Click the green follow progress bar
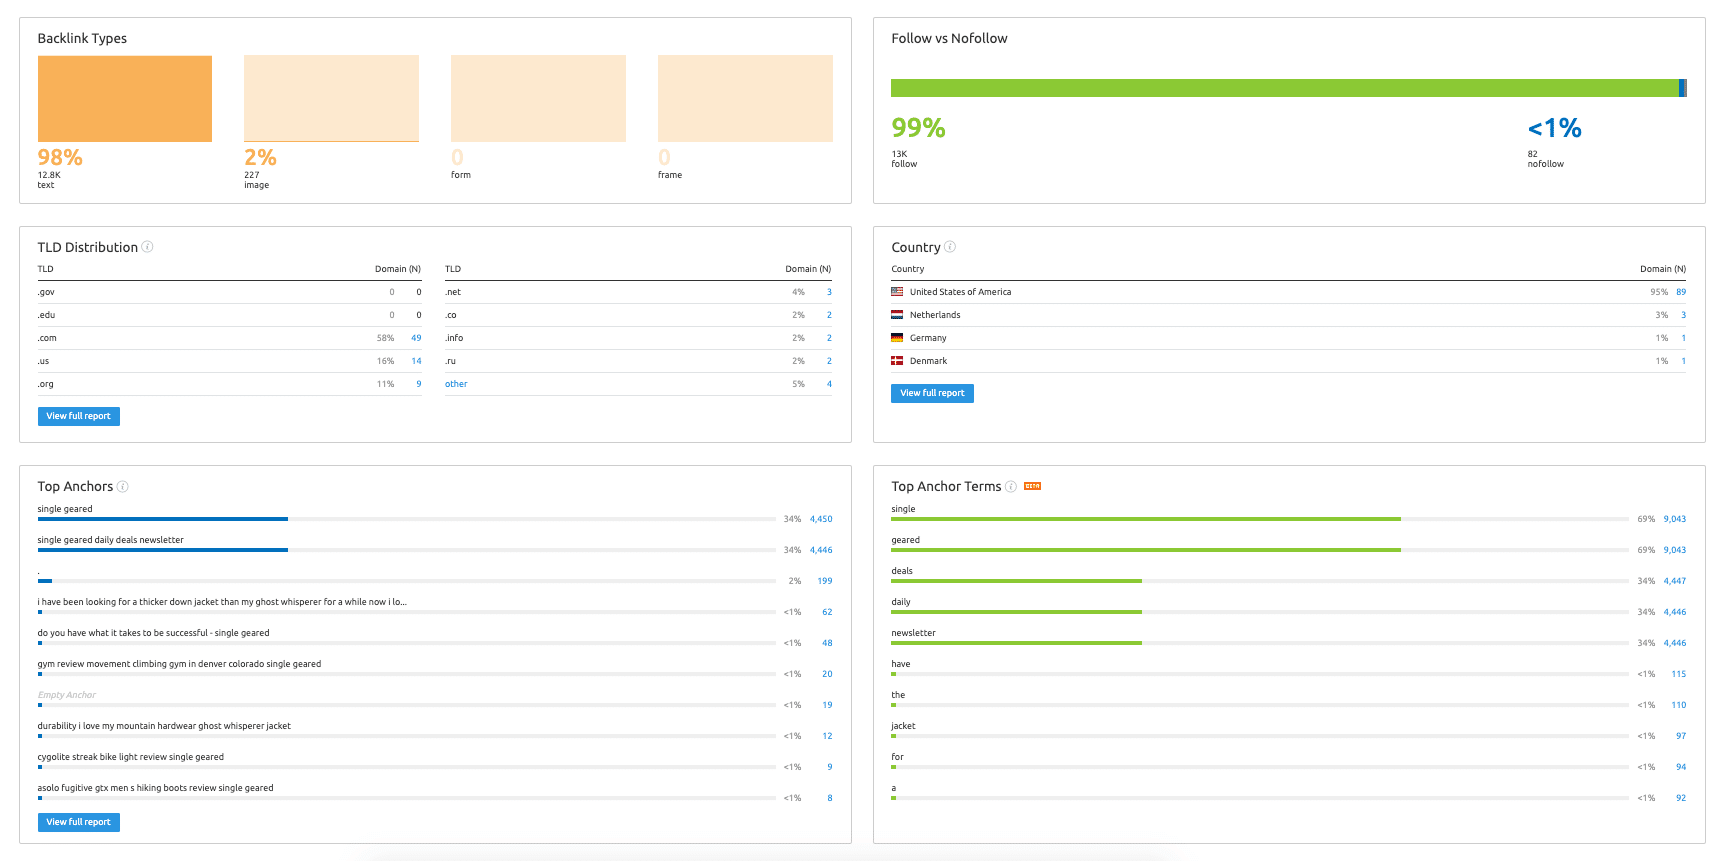This screenshot has height=861, width=1727. point(1285,88)
